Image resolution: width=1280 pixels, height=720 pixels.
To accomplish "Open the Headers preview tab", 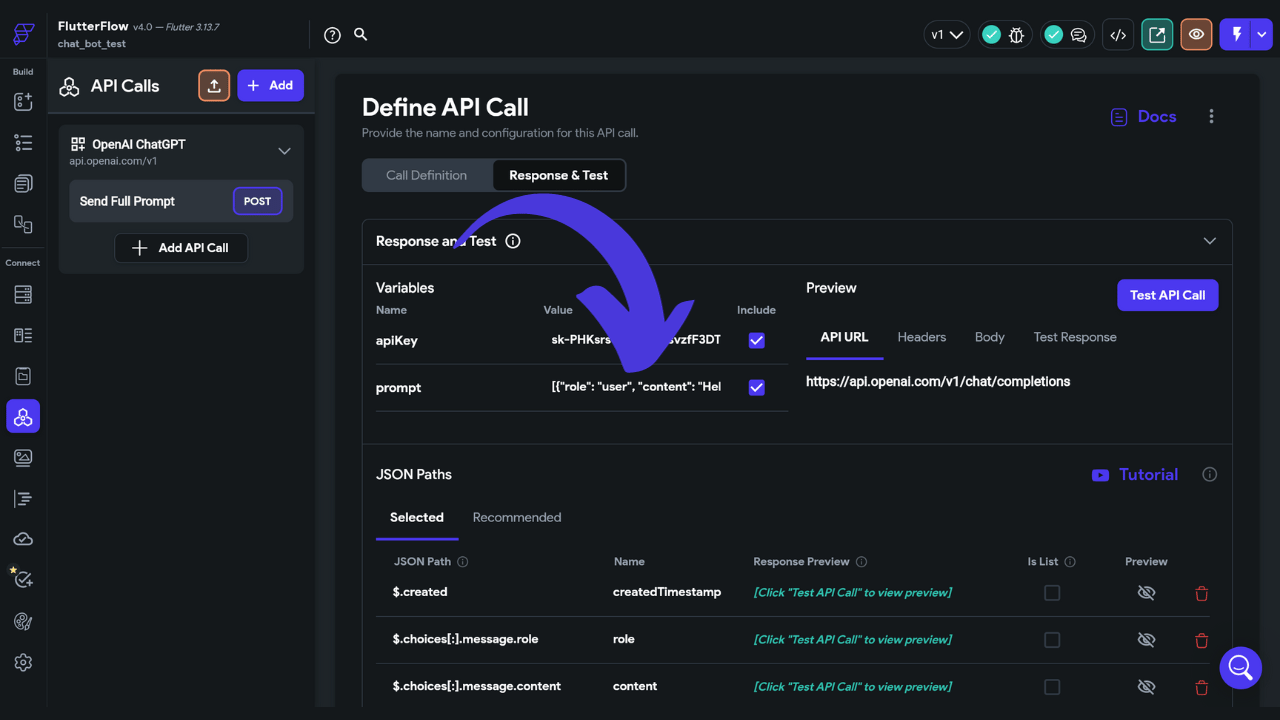I will point(922,338).
